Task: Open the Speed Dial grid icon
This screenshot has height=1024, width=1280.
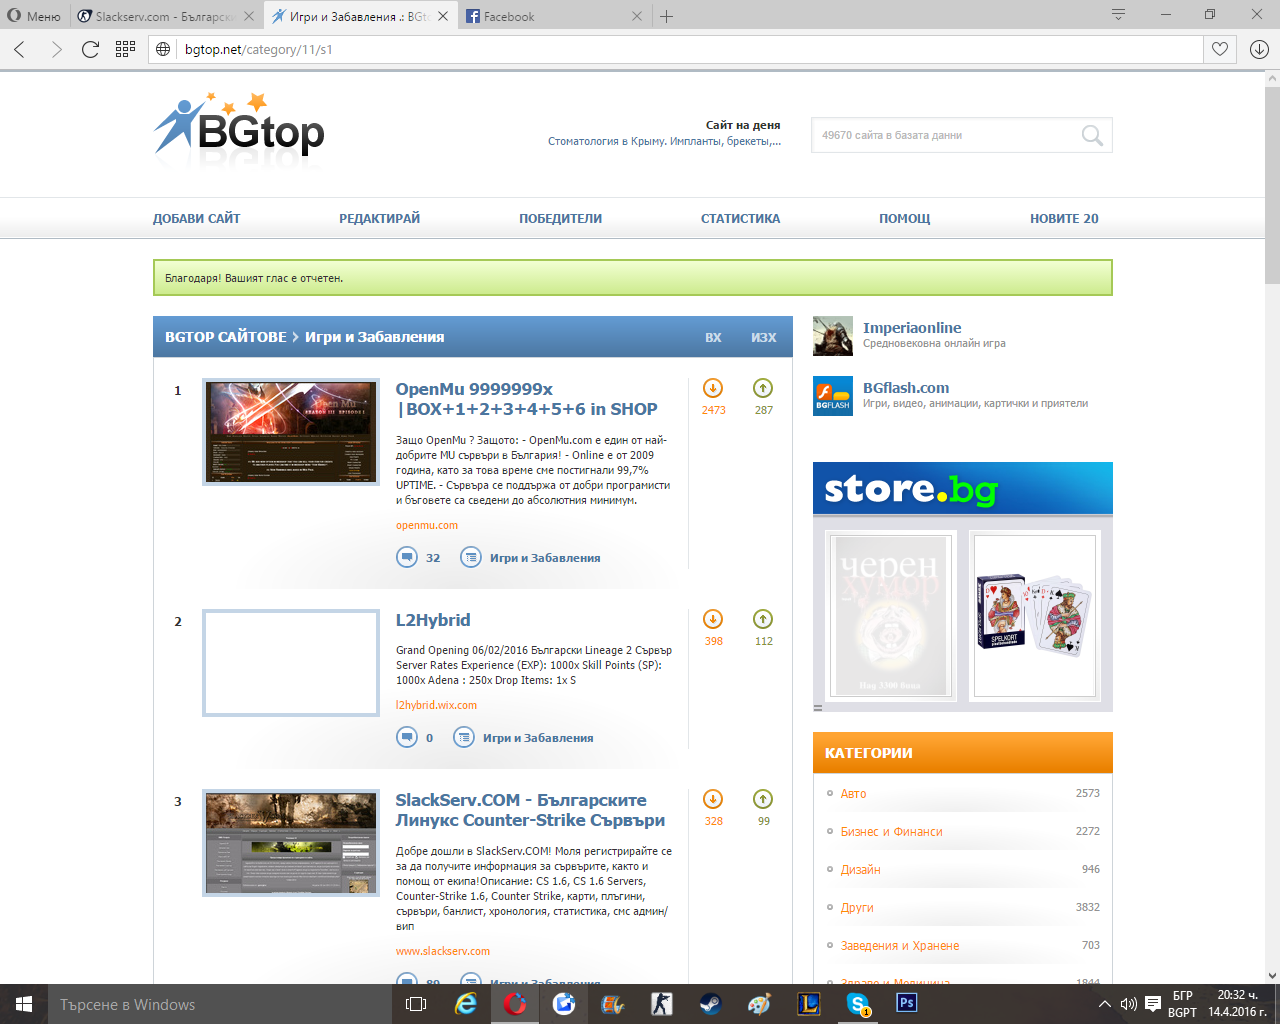Action: point(125,49)
